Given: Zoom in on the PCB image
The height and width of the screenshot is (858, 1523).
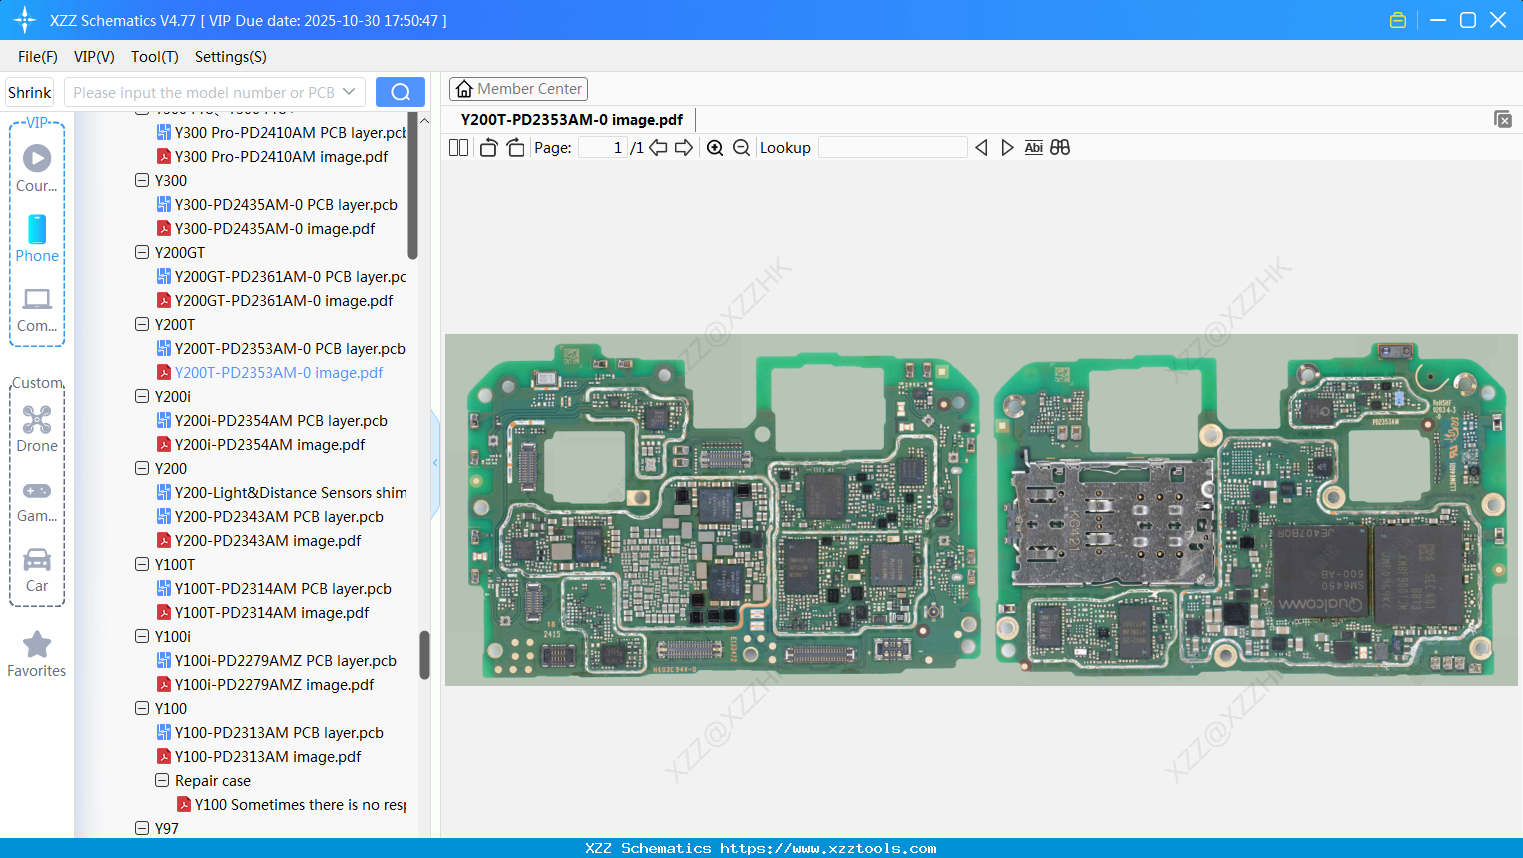Looking at the screenshot, I should click(x=715, y=147).
